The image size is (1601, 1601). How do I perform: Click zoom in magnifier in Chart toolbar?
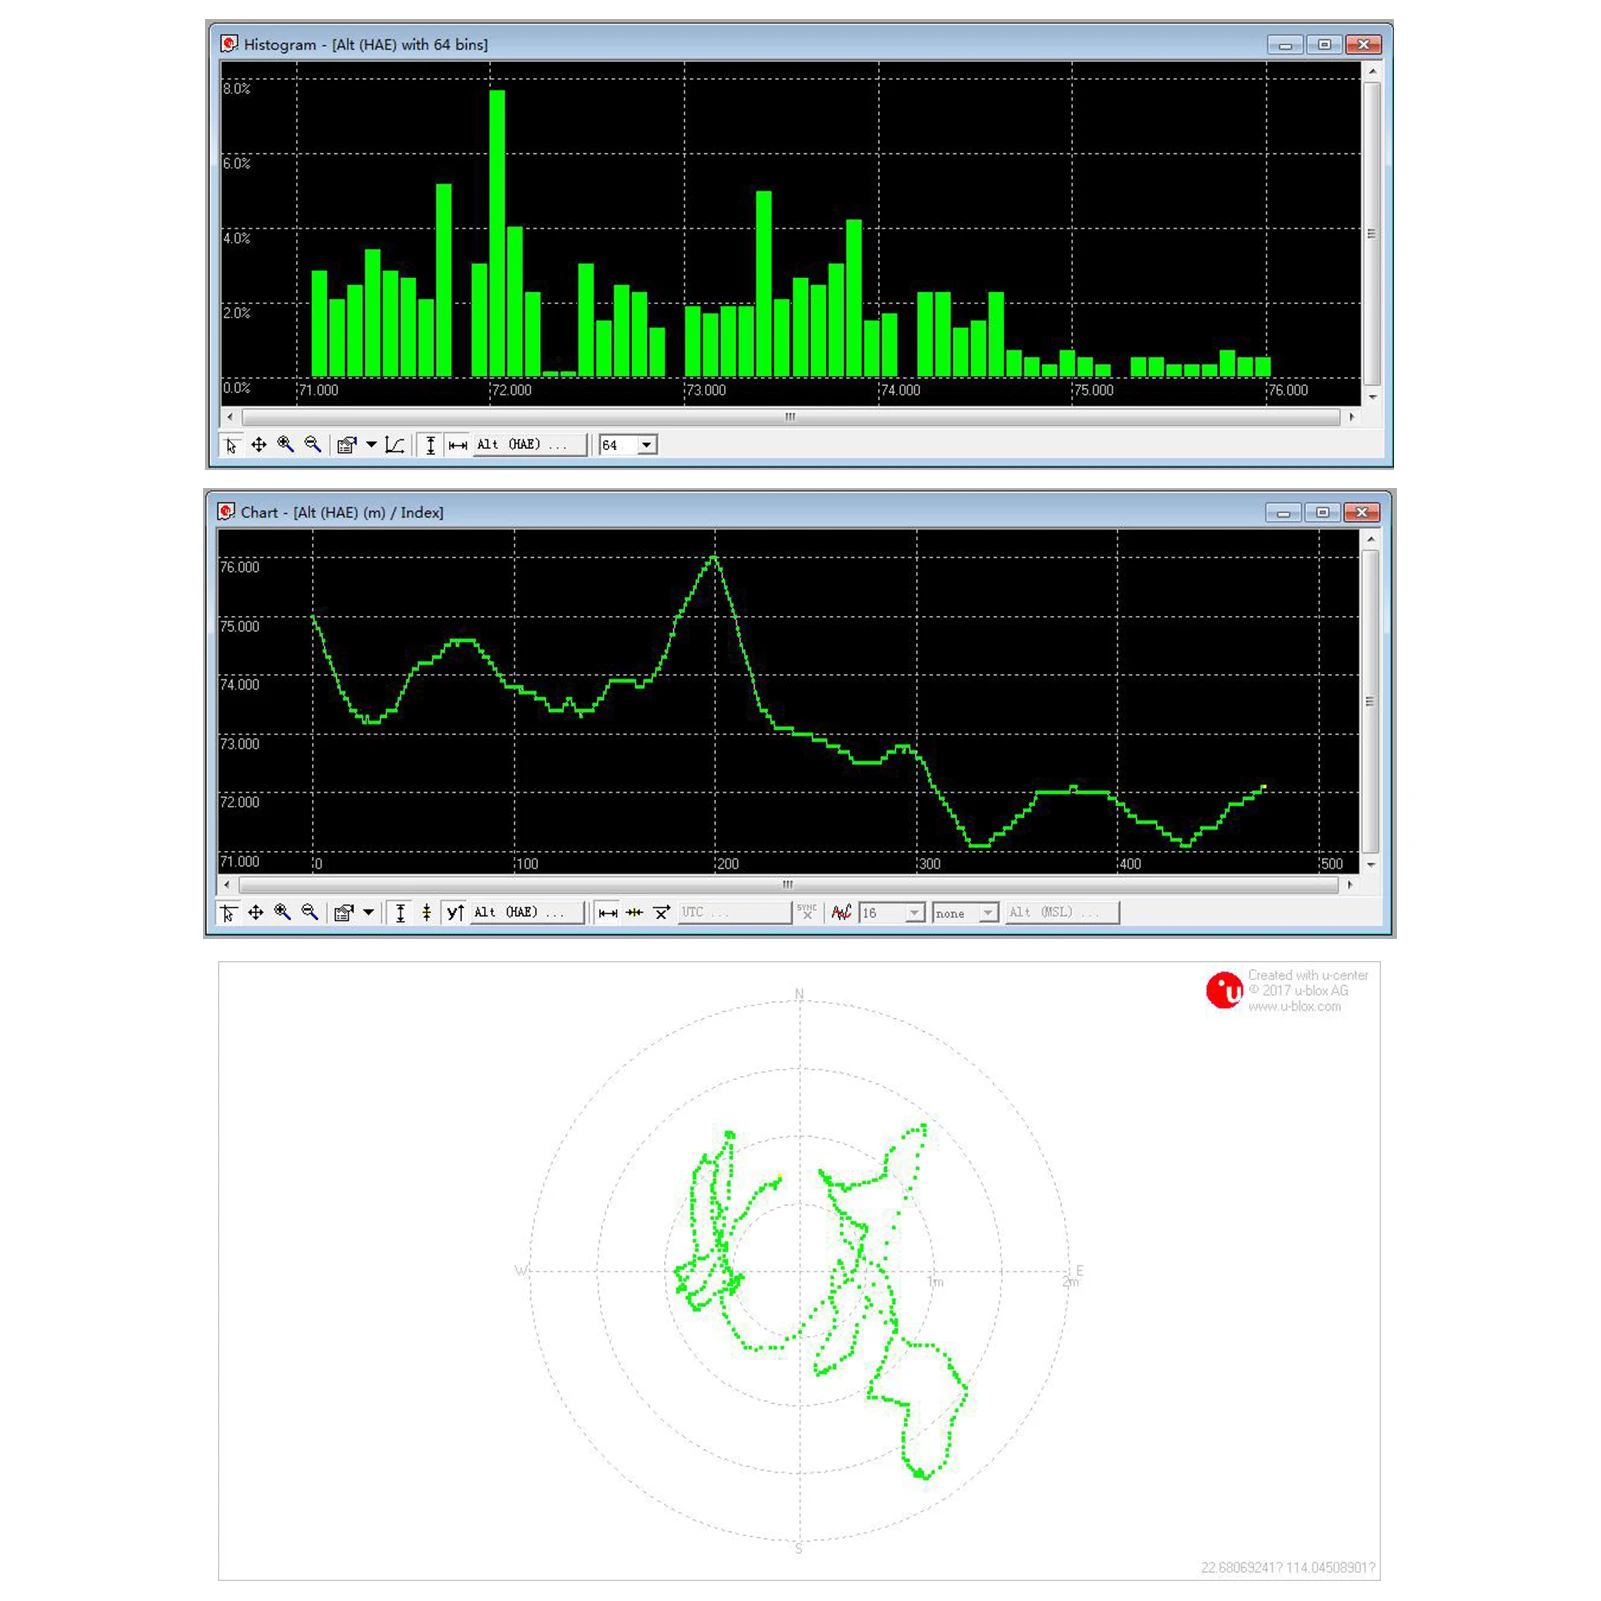pos(282,912)
